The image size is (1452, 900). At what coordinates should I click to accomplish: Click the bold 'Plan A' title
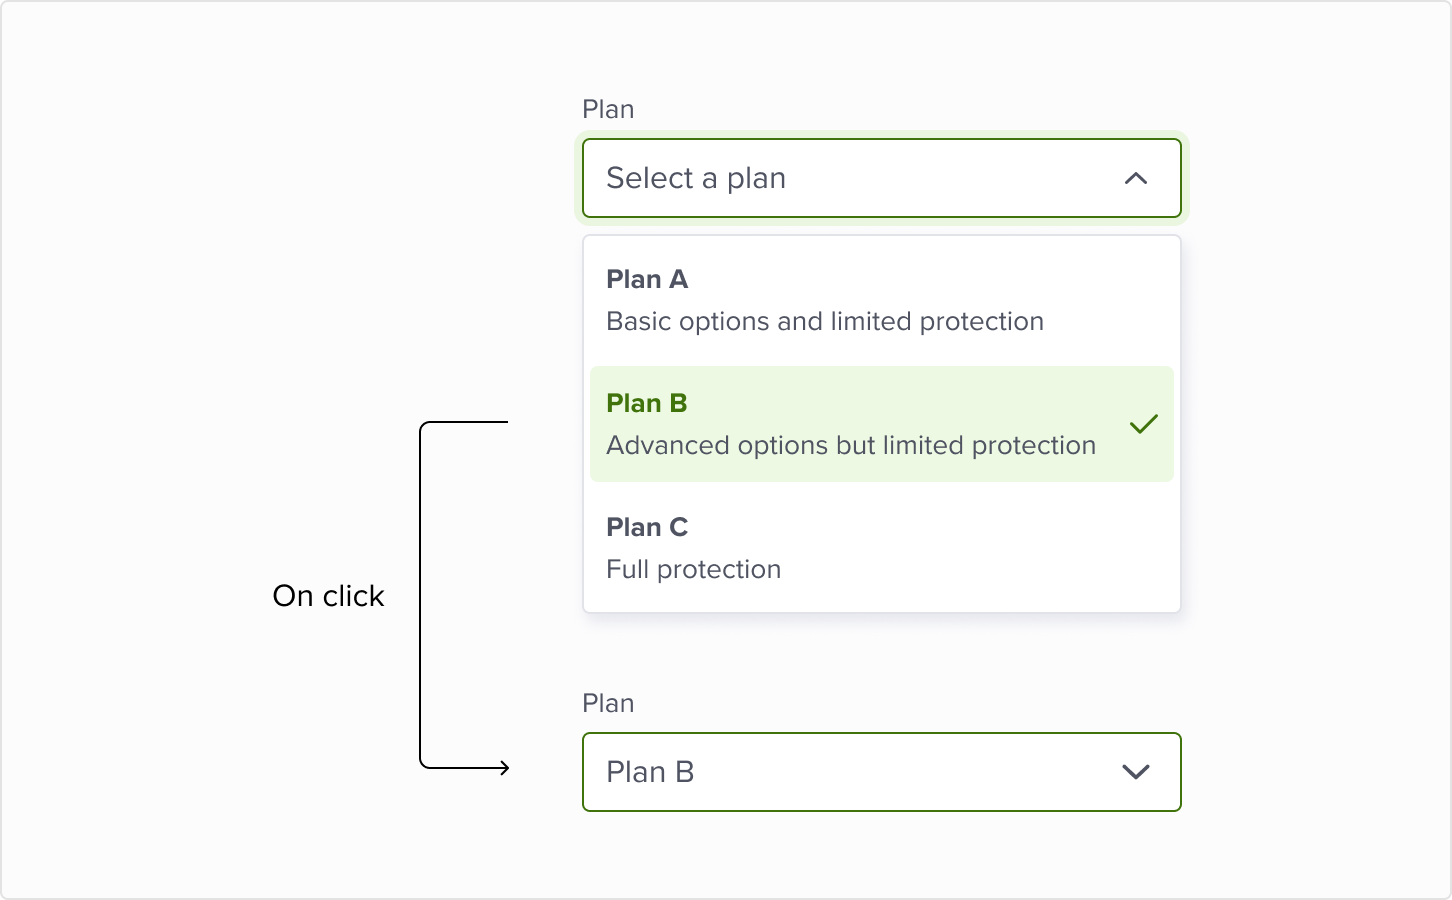(647, 280)
